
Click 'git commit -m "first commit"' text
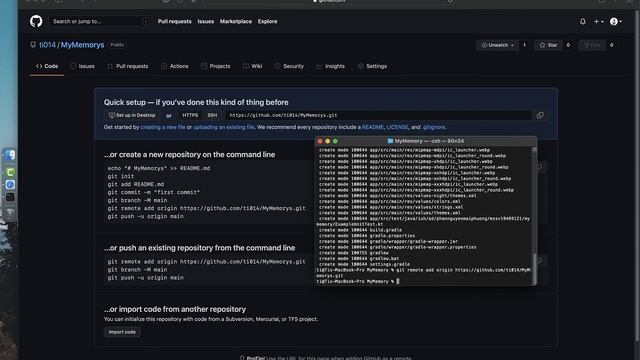tap(154, 192)
